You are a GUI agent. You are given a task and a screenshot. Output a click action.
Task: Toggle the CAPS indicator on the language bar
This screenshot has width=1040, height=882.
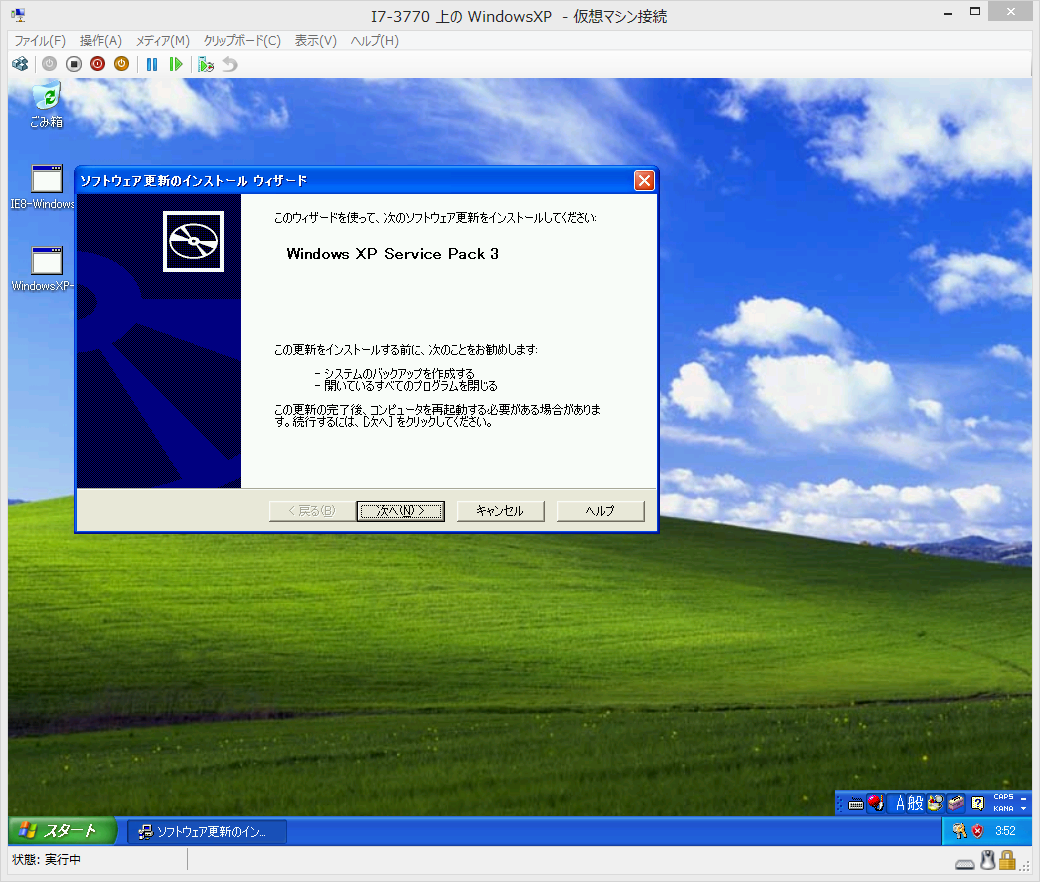click(x=1003, y=797)
